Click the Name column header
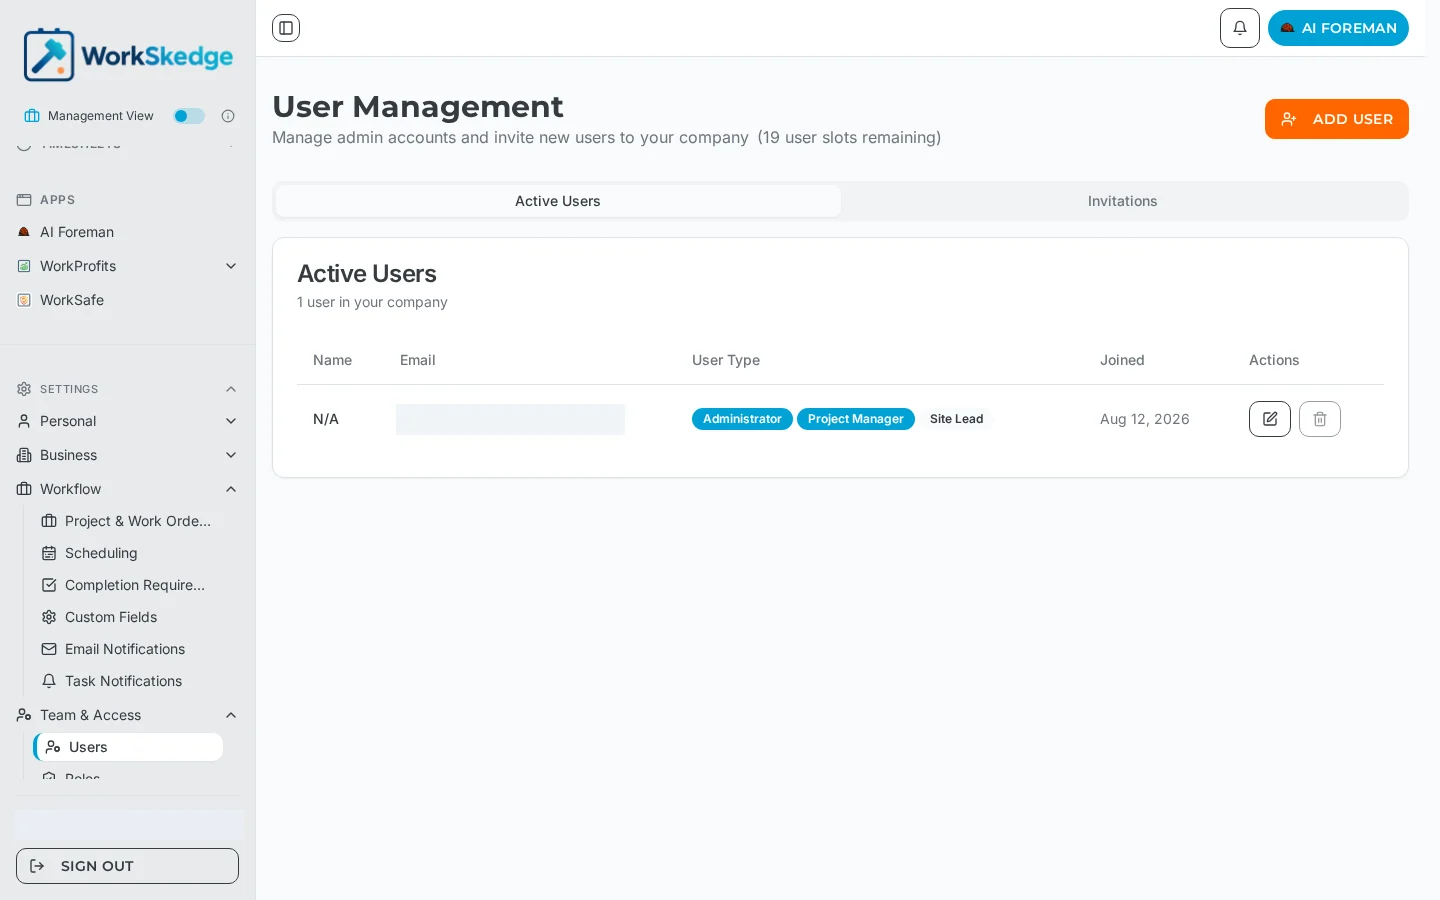Viewport: 1440px width, 900px height. click(x=332, y=360)
